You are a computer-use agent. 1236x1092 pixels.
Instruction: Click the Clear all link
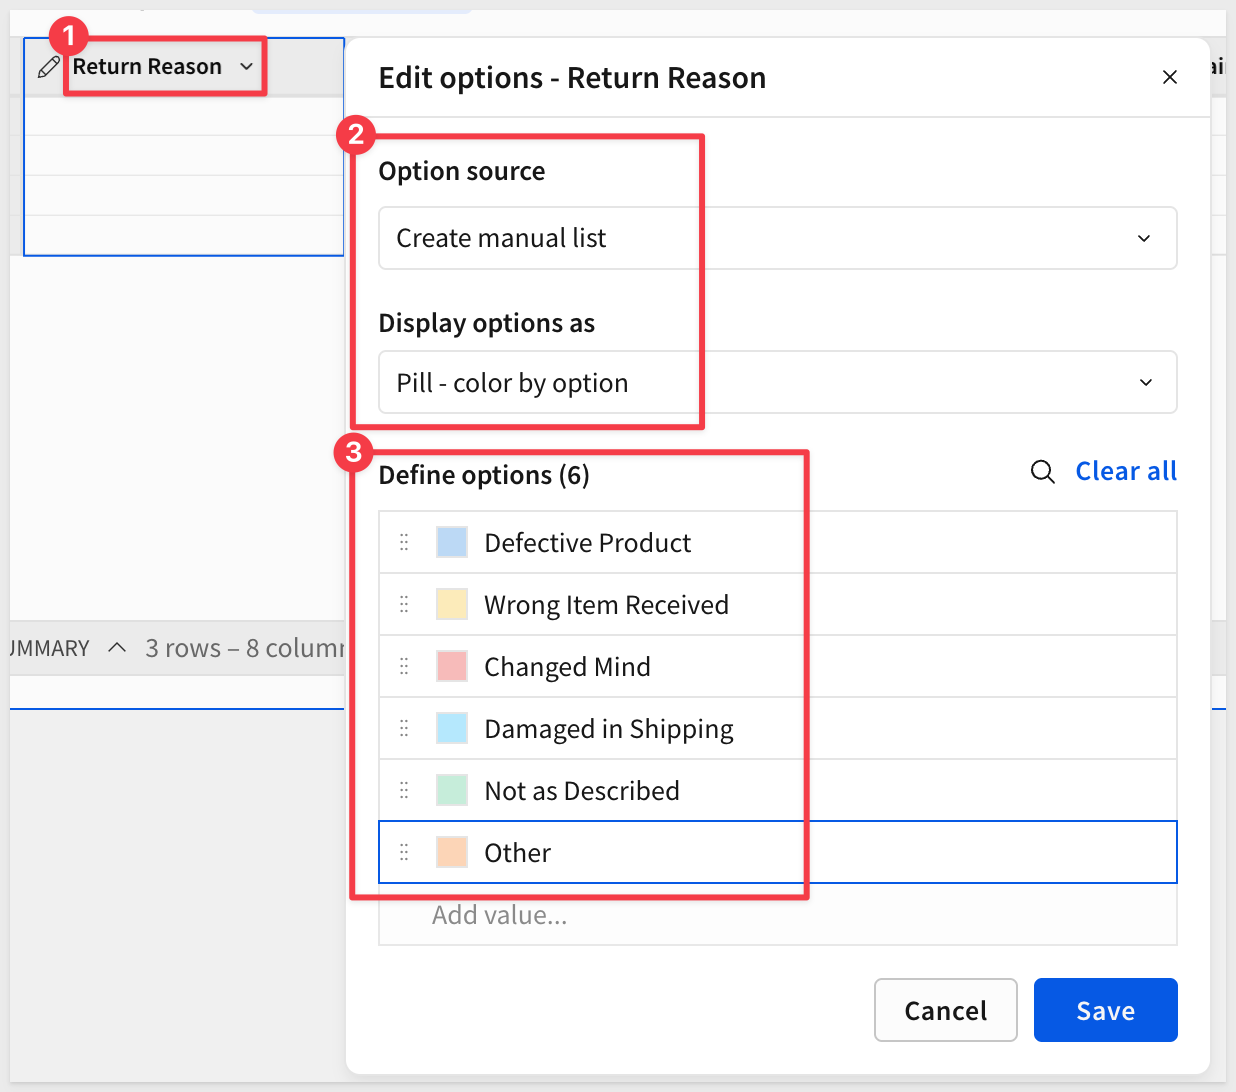pyautogui.click(x=1125, y=472)
